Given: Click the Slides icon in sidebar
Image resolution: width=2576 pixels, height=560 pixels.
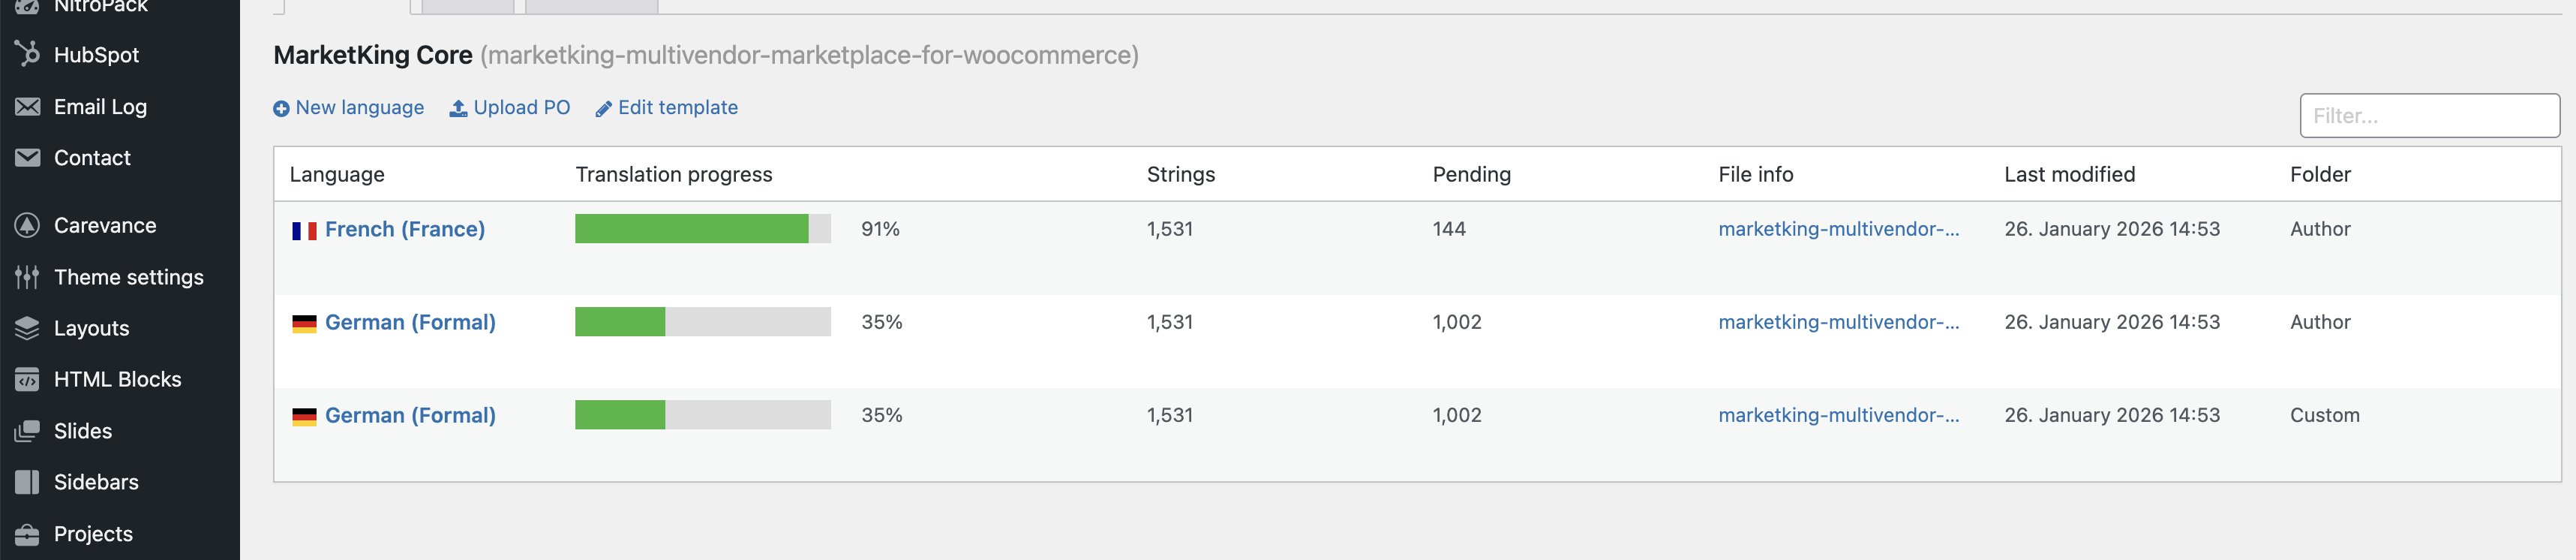Looking at the screenshot, I should point(27,431).
